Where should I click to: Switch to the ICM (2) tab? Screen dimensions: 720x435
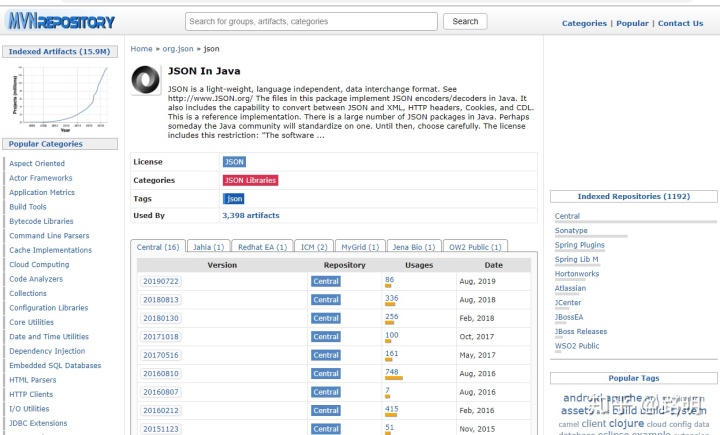[x=314, y=247]
